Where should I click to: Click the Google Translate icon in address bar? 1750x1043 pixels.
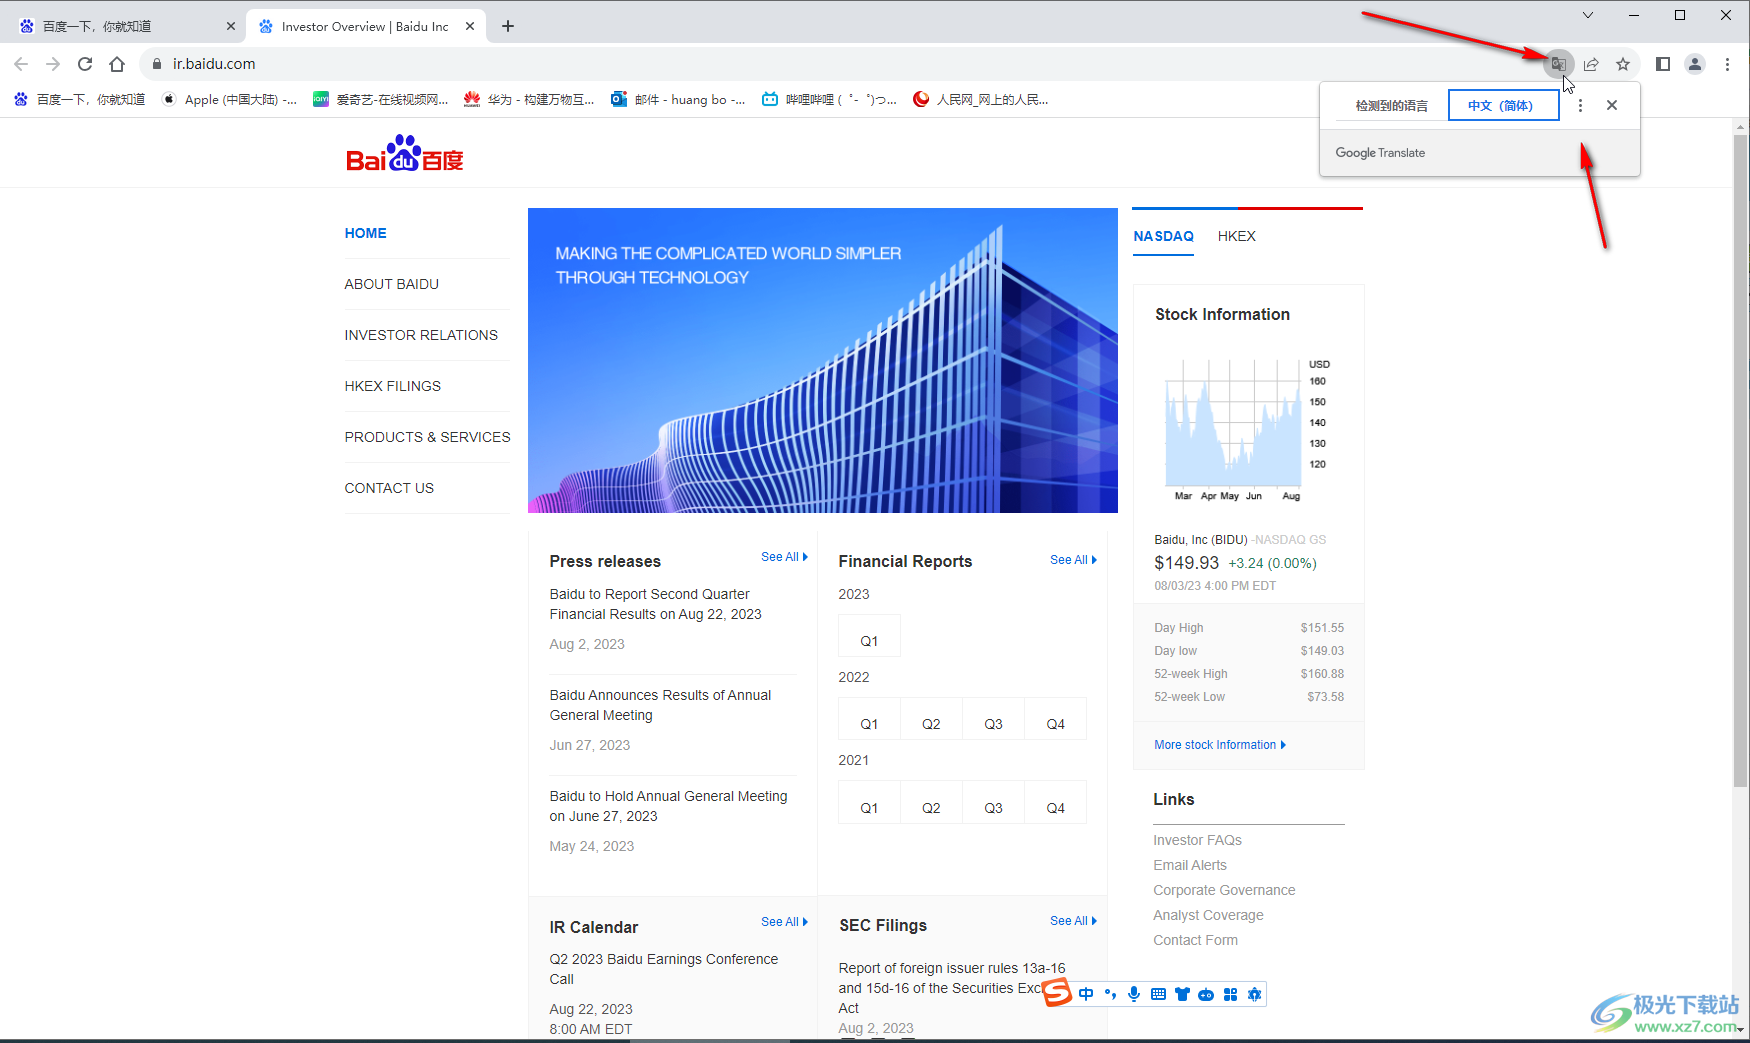(x=1558, y=64)
